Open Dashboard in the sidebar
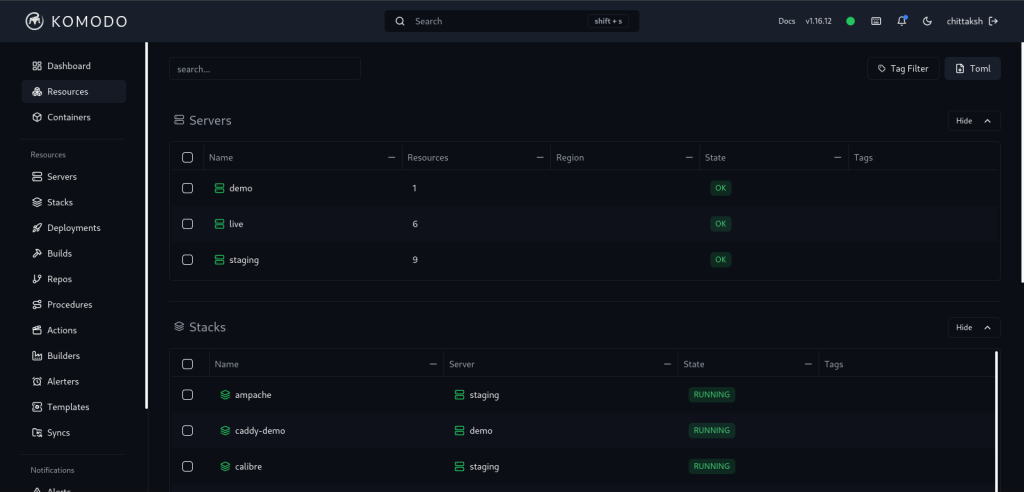 pos(74,66)
